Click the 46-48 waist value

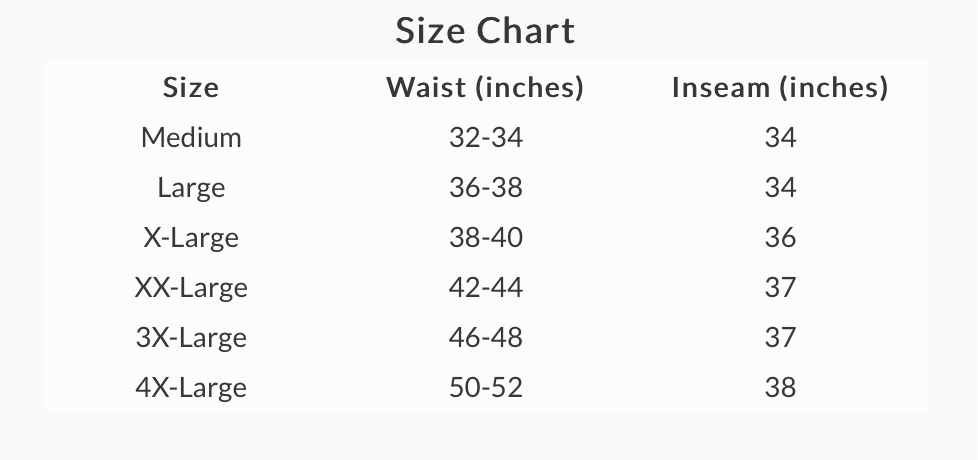point(486,337)
